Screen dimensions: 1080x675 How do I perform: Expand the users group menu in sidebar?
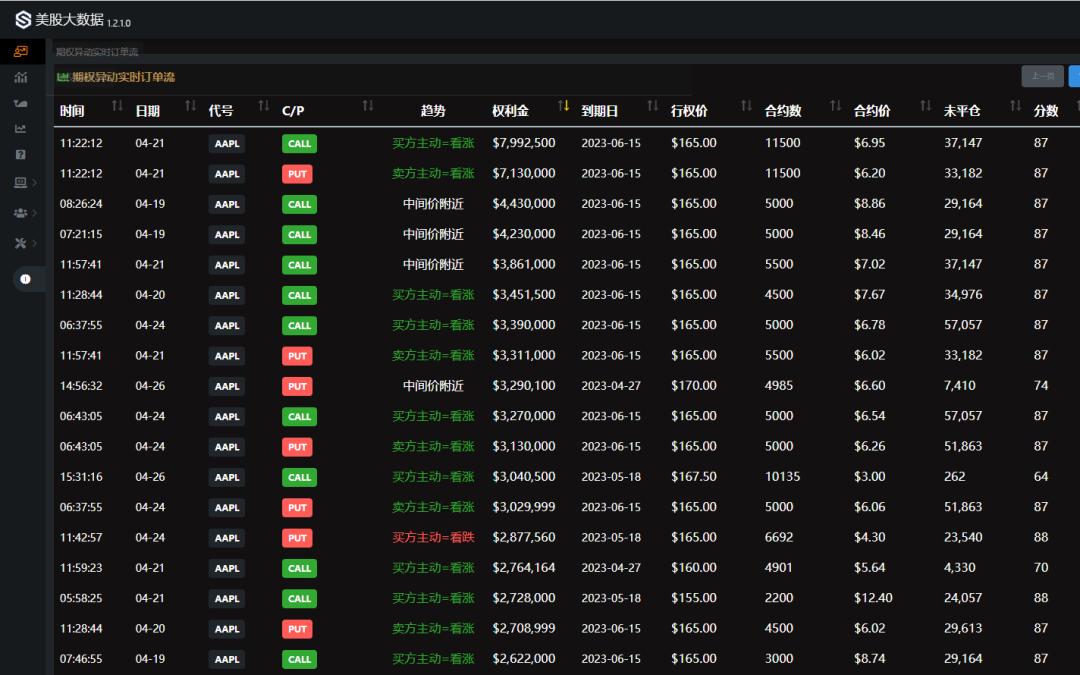tap(24, 213)
